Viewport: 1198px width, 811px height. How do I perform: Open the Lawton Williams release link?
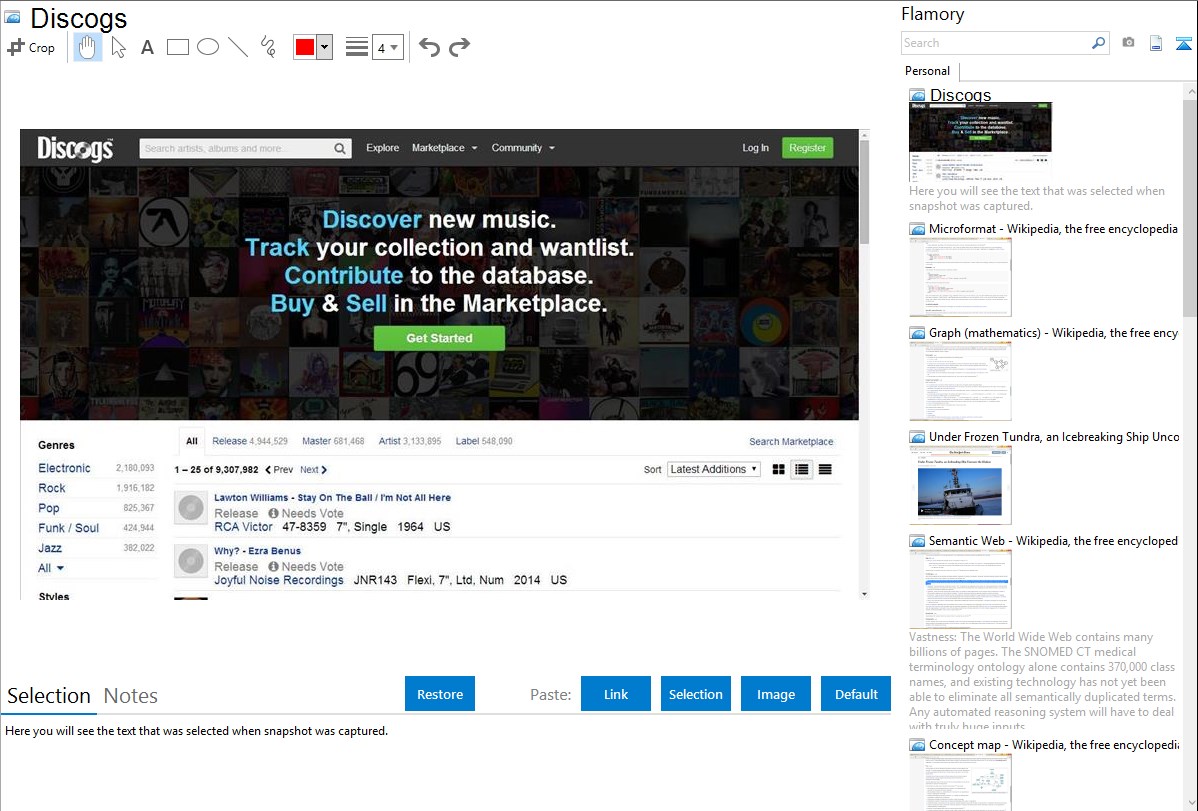332,498
